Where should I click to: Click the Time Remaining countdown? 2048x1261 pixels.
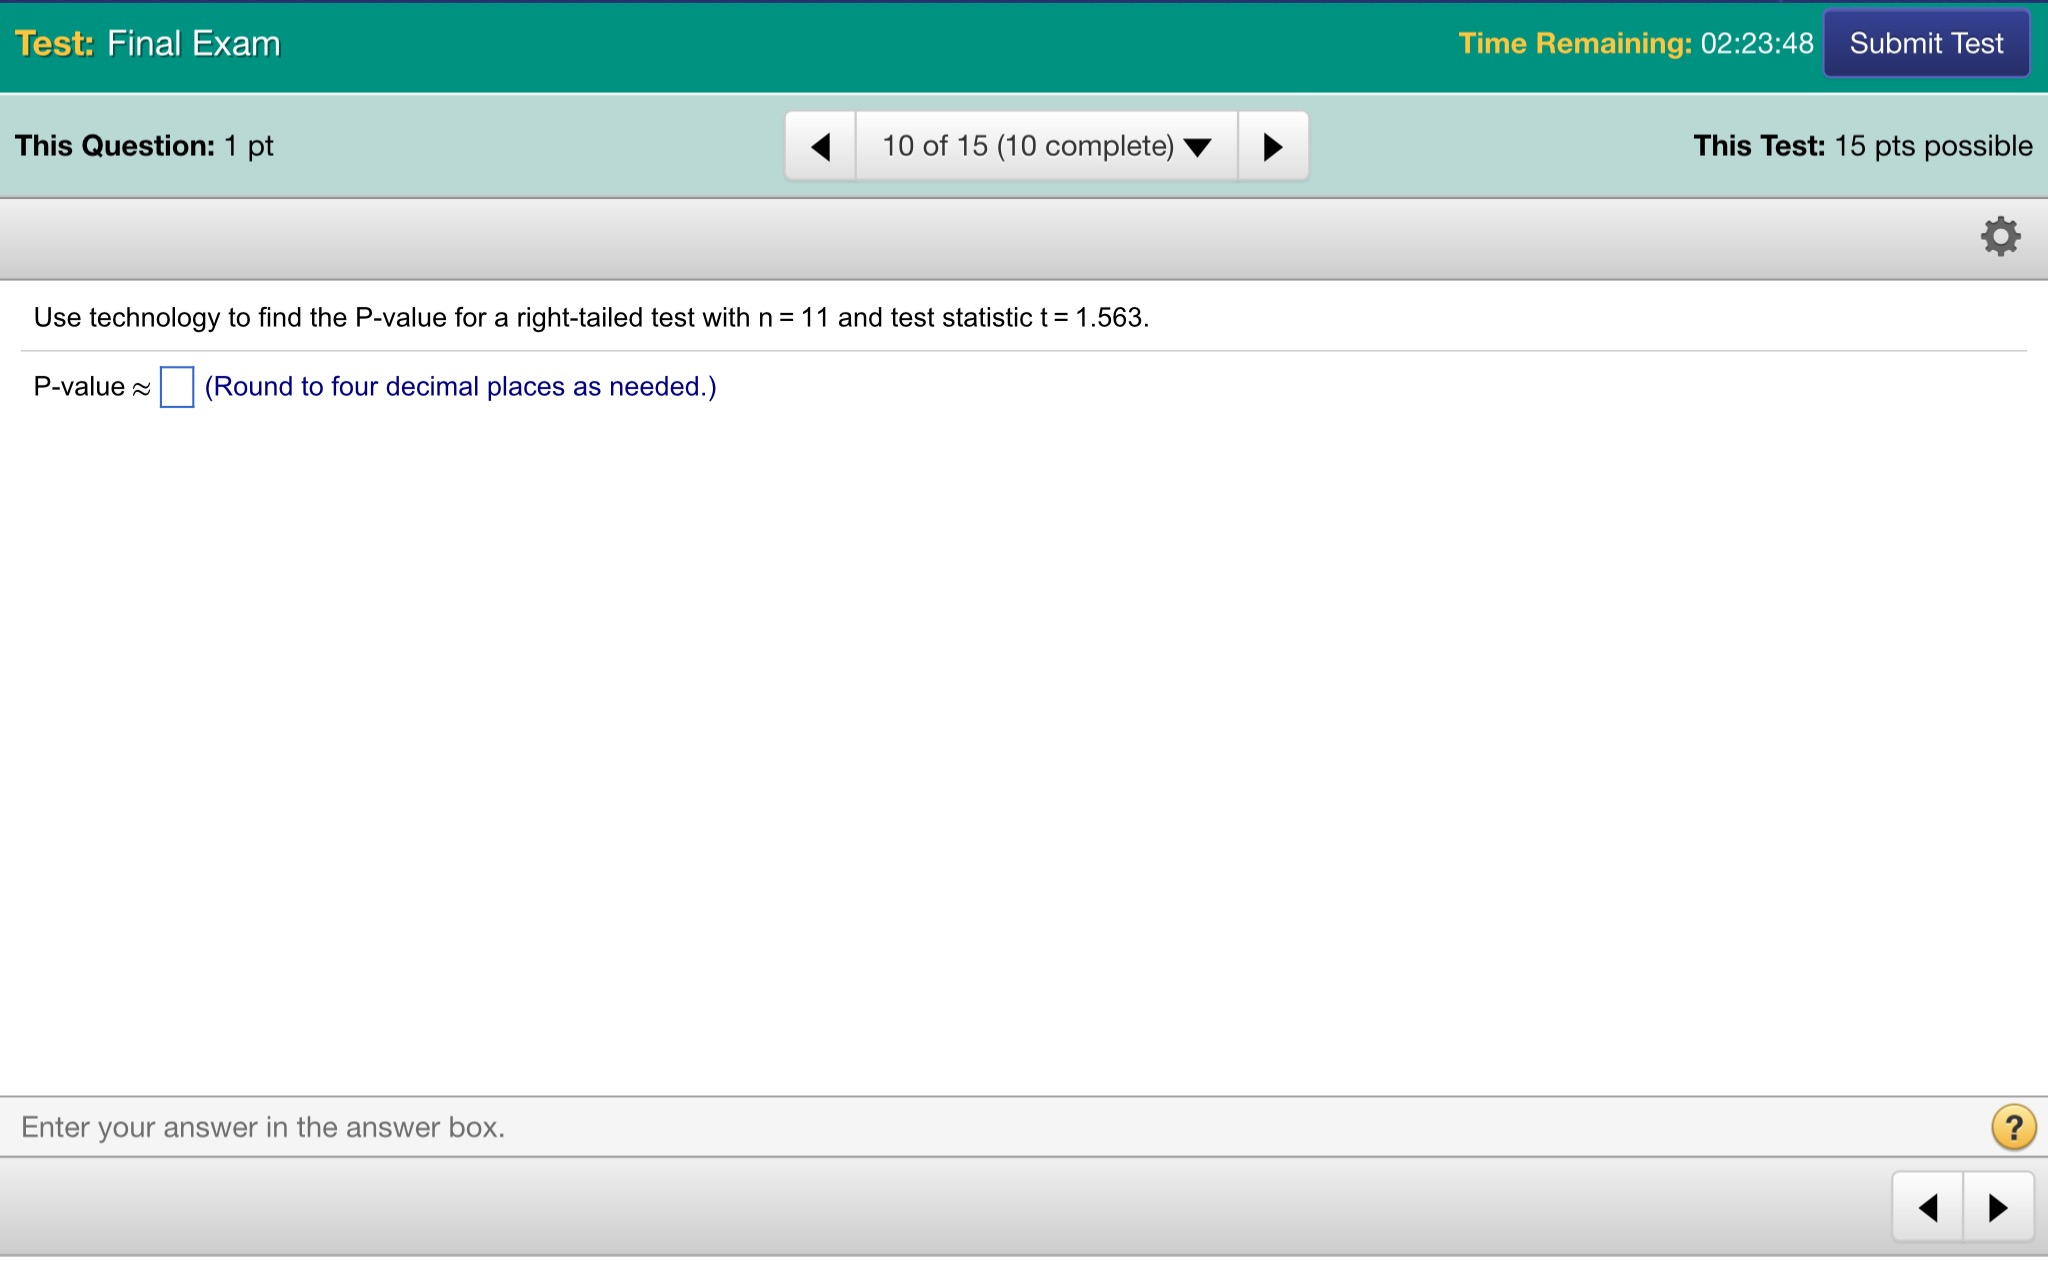point(1756,44)
